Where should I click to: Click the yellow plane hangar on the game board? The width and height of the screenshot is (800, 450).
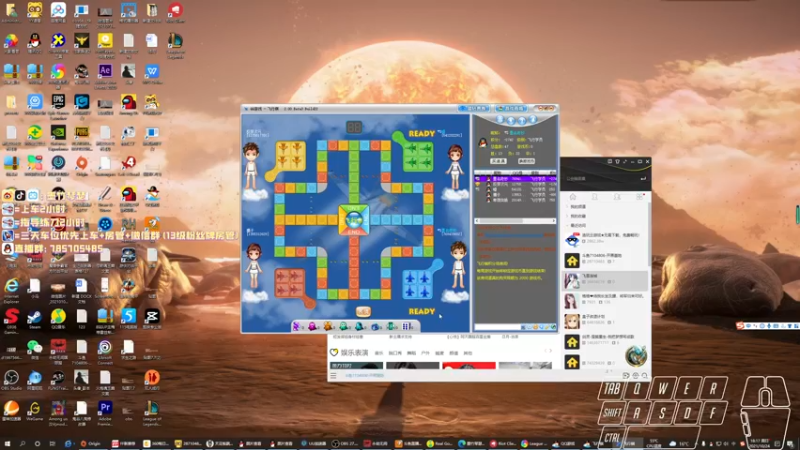point(290,156)
